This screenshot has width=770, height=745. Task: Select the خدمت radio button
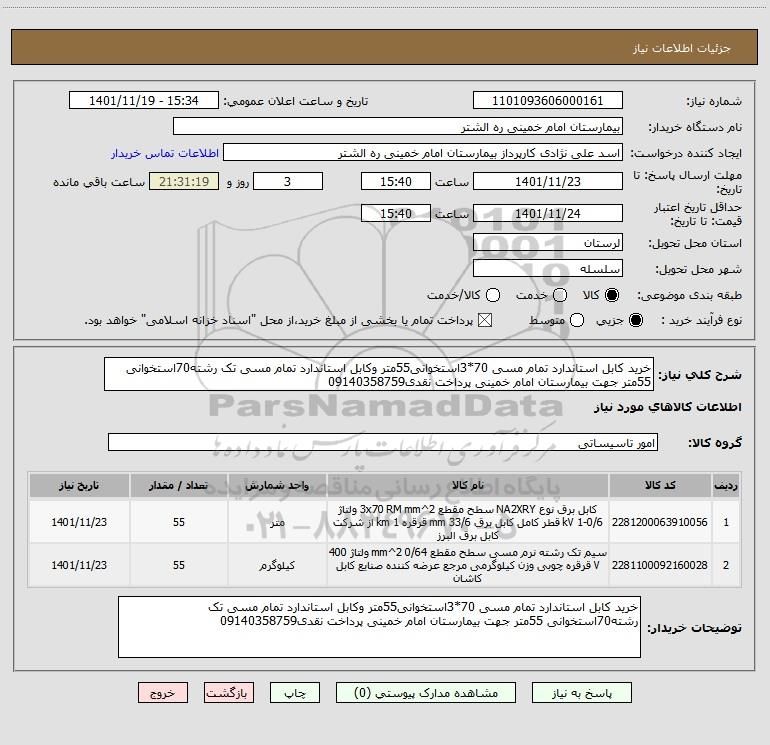[x=560, y=295]
